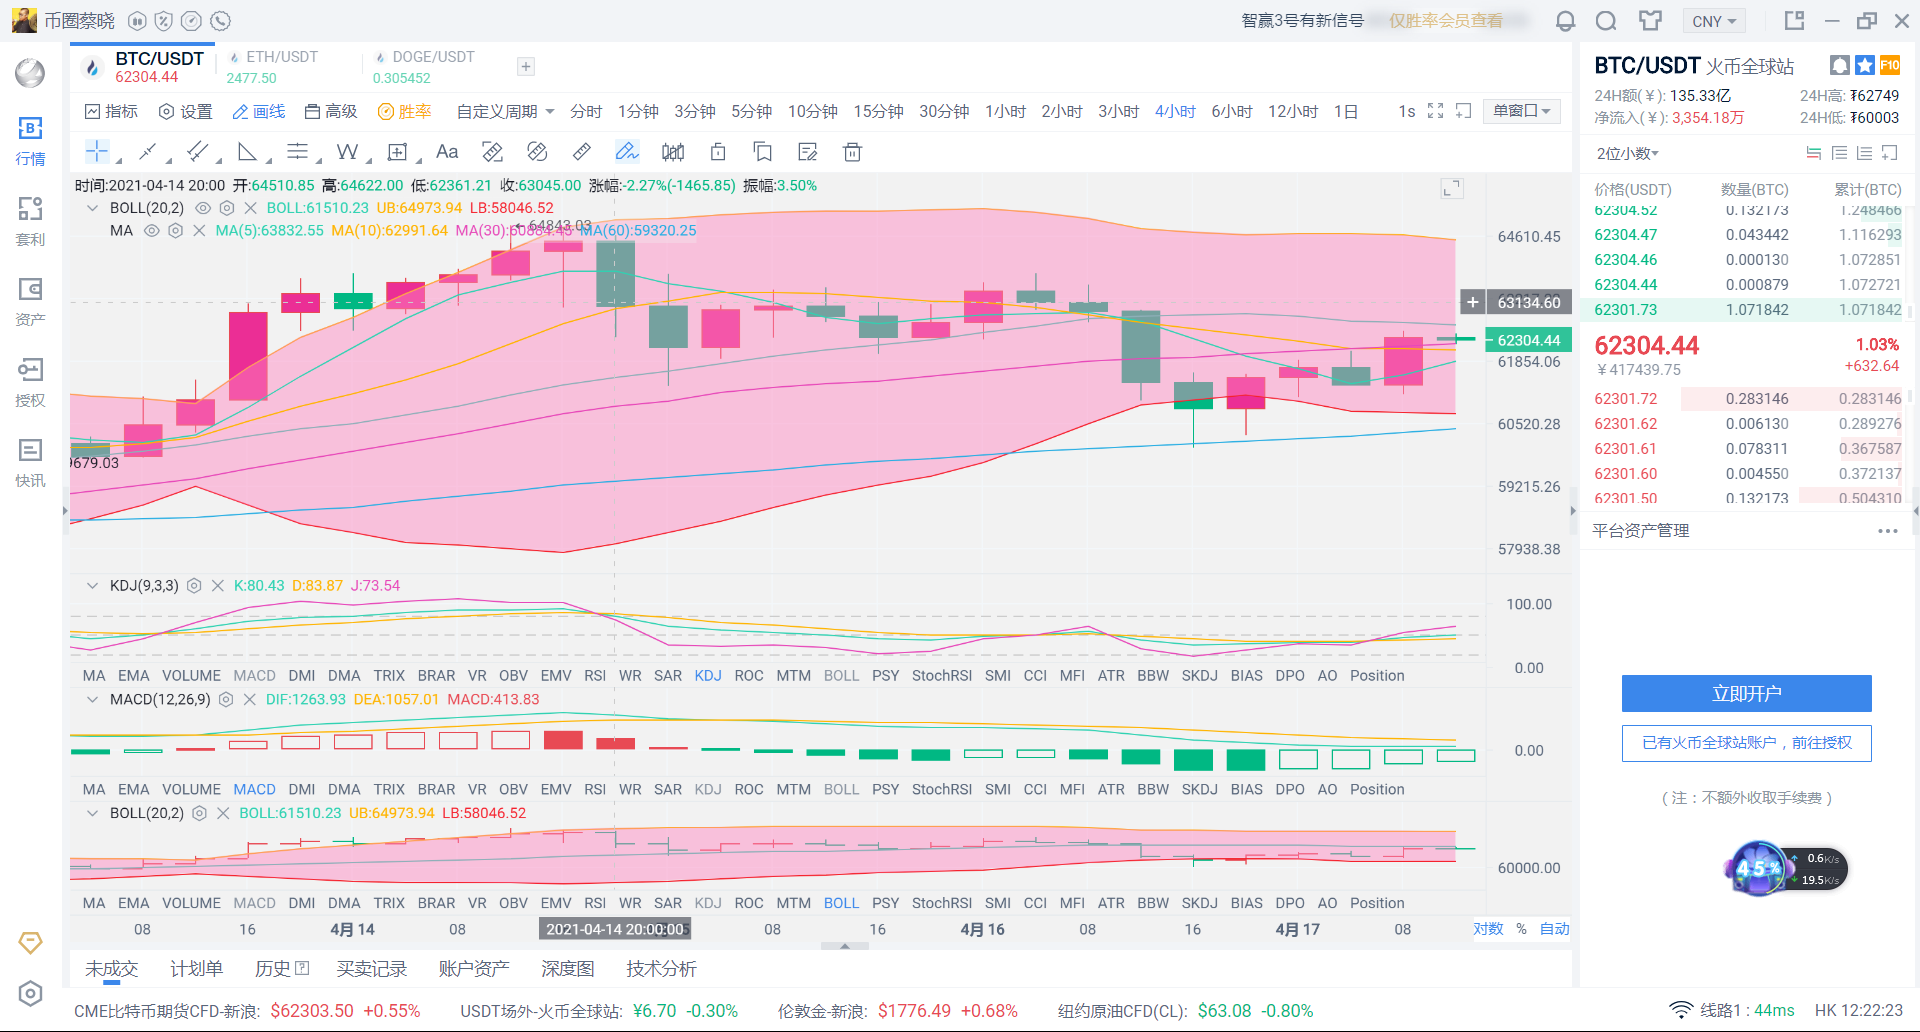Click the fullscreen chart icon
Viewport: 1920px width, 1032px height.
tap(1435, 111)
